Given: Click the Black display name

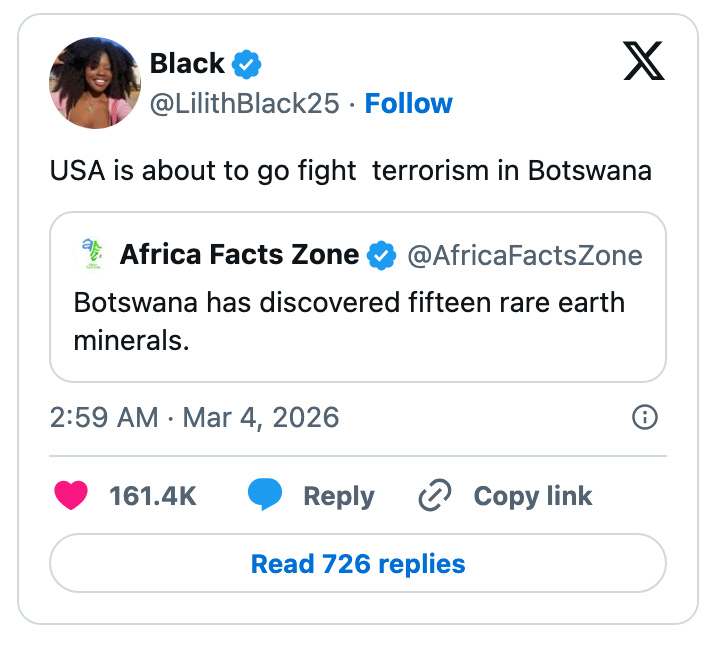Looking at the screenshot, I should click(x=187, y=64).
